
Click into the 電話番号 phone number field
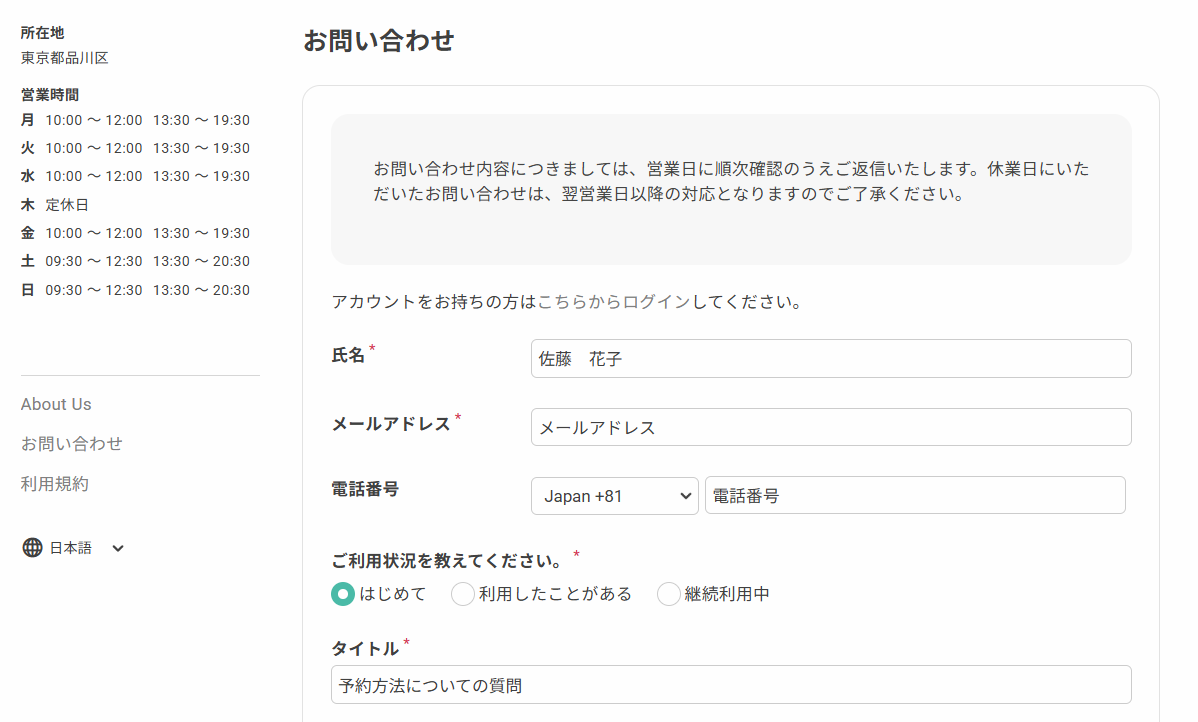[914, 496]
